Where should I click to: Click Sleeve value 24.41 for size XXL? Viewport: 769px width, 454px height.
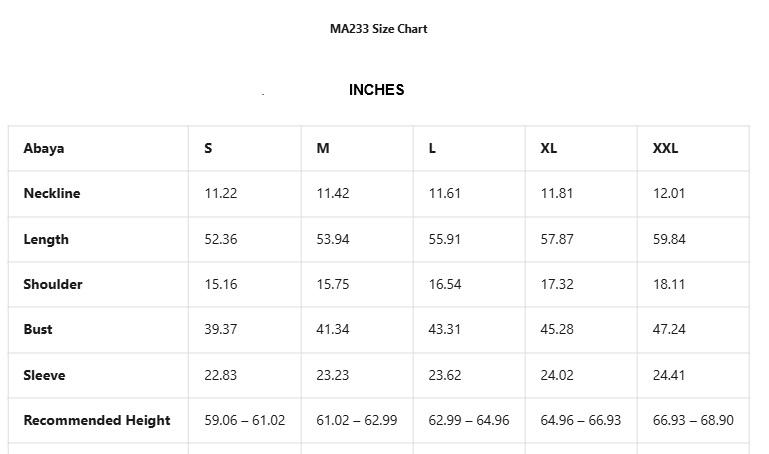669,375
